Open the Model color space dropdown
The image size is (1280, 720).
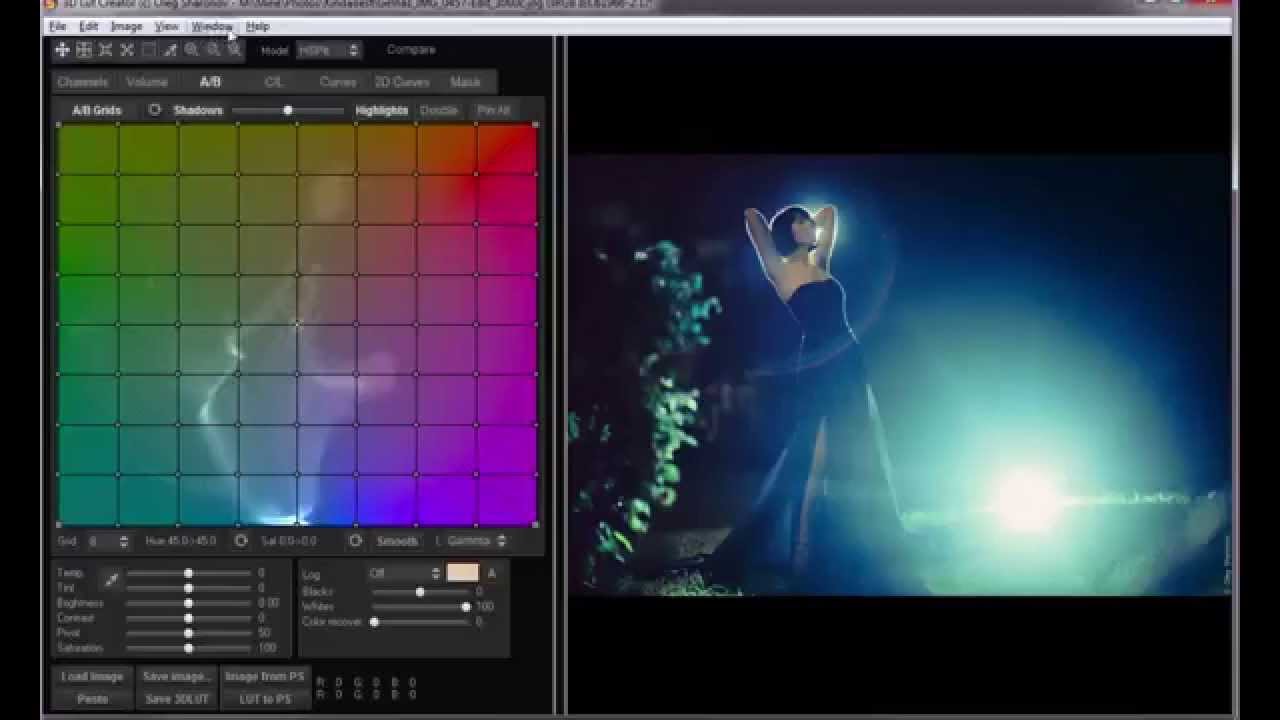pyautogui.click(x=328, y=50)
